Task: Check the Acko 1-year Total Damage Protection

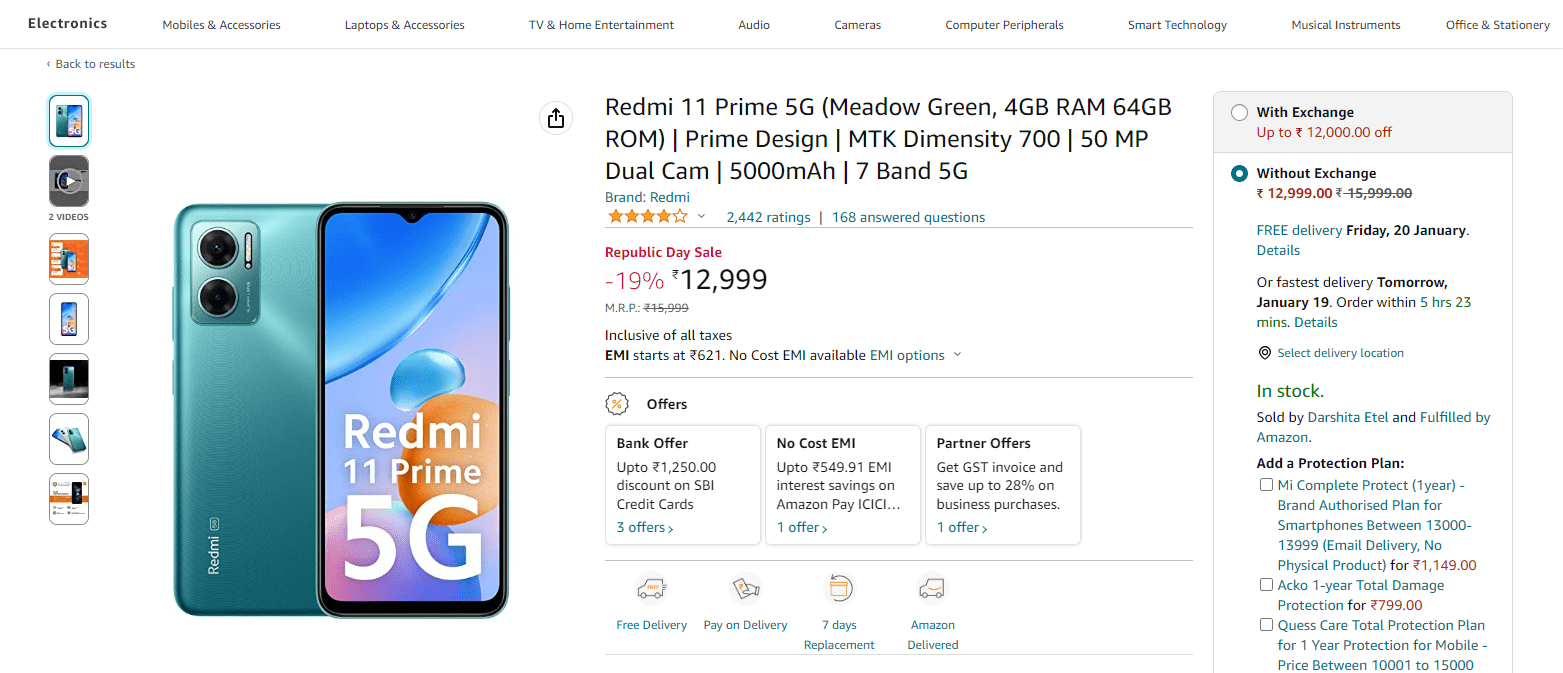Action: click(1266, 584)
